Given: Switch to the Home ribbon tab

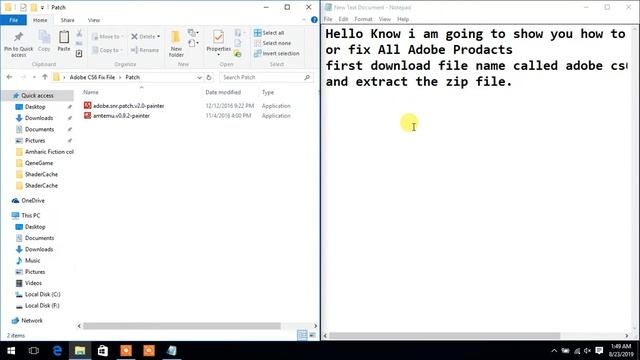Looking at the screenshot, I should pos(40,20).
